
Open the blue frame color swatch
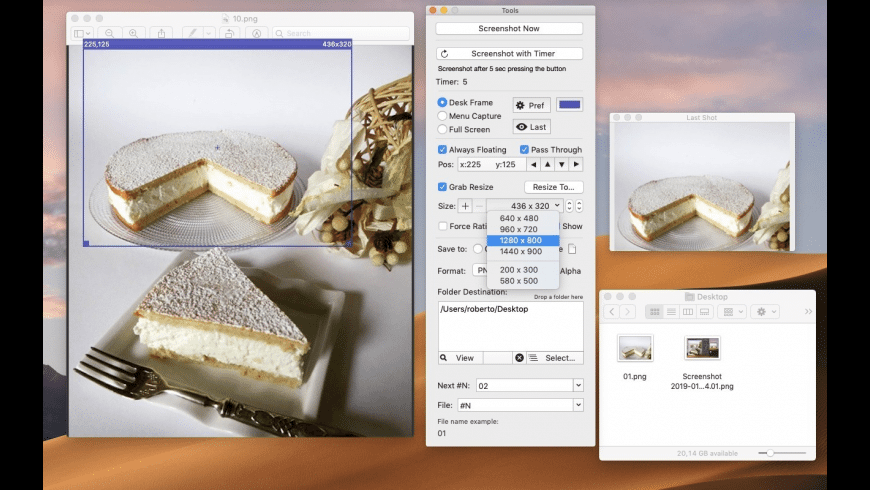point(570,105)
